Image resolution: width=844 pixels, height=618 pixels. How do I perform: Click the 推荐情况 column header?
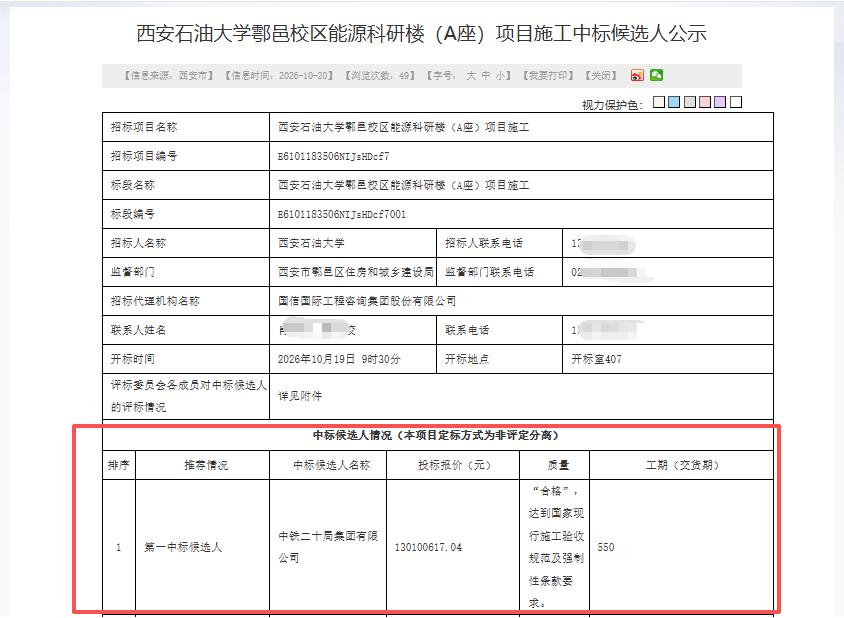202,465
